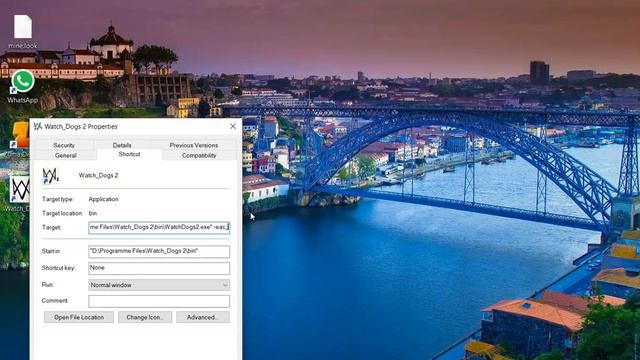Click the Watch_Dogs 2 name text box
This screenshot has width=640, height=360.
coord(98,176)
